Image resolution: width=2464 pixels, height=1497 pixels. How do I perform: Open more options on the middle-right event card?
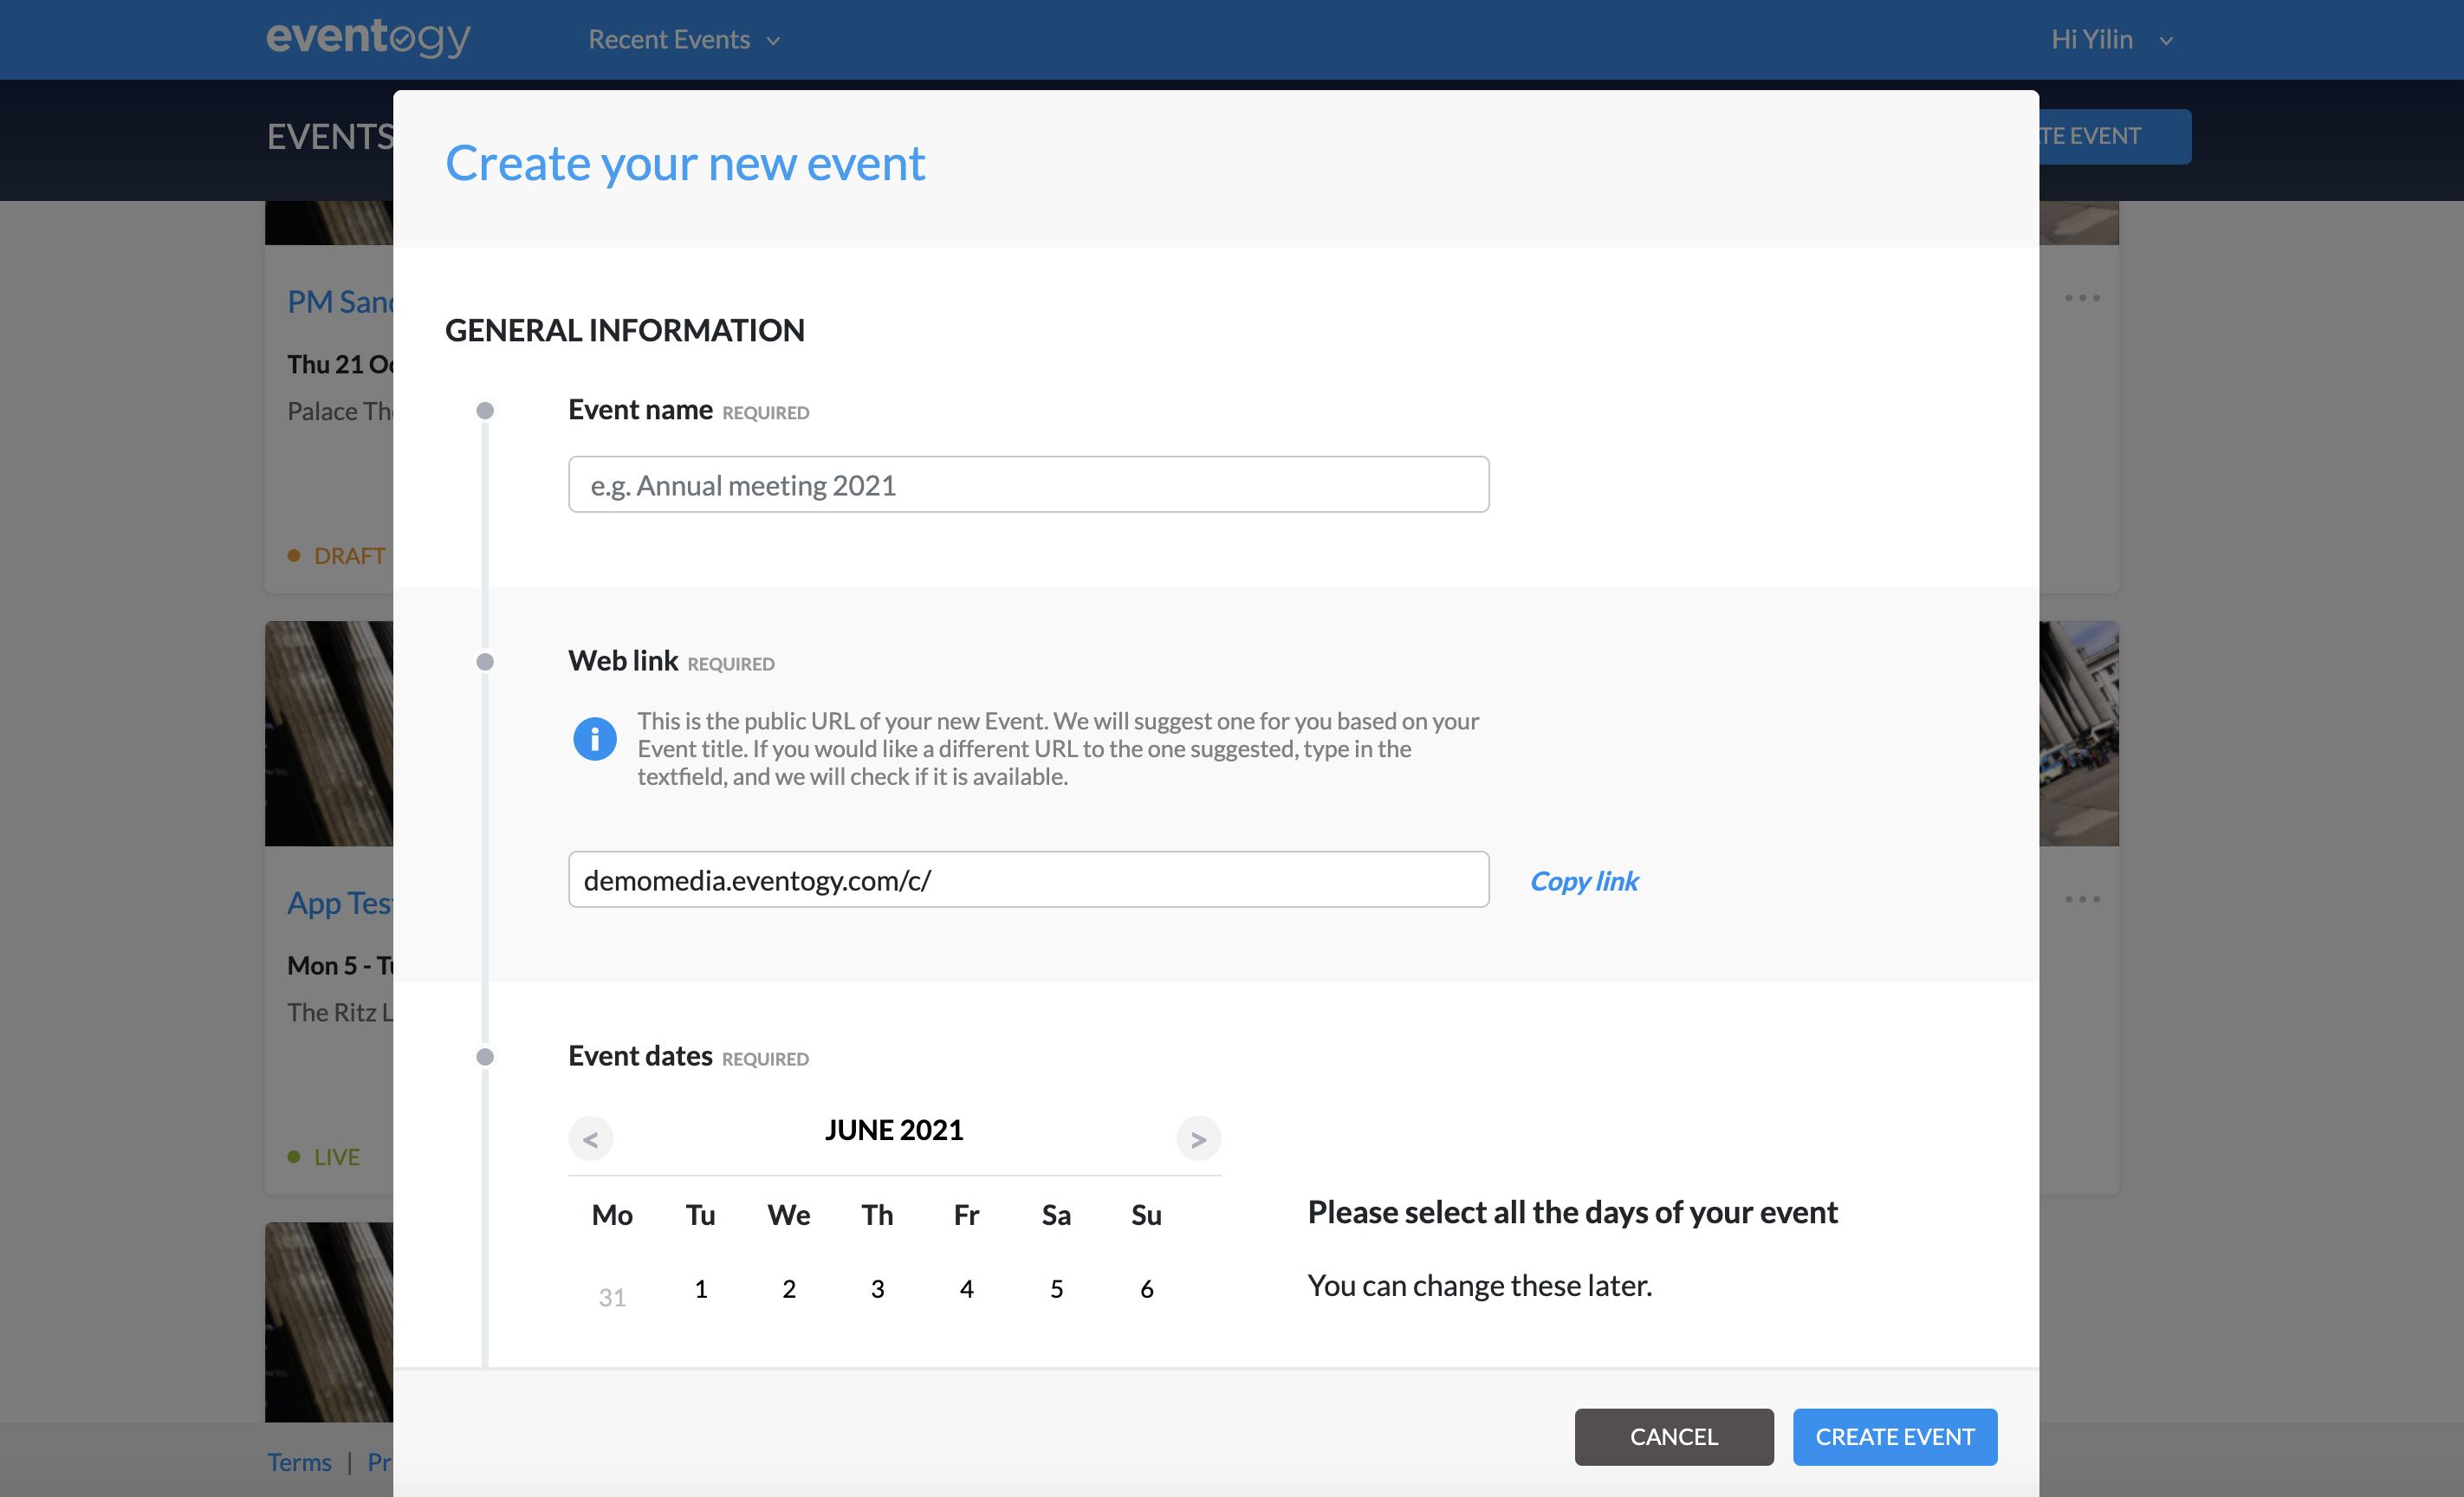pyautogui.click(x=2083, y=898)
